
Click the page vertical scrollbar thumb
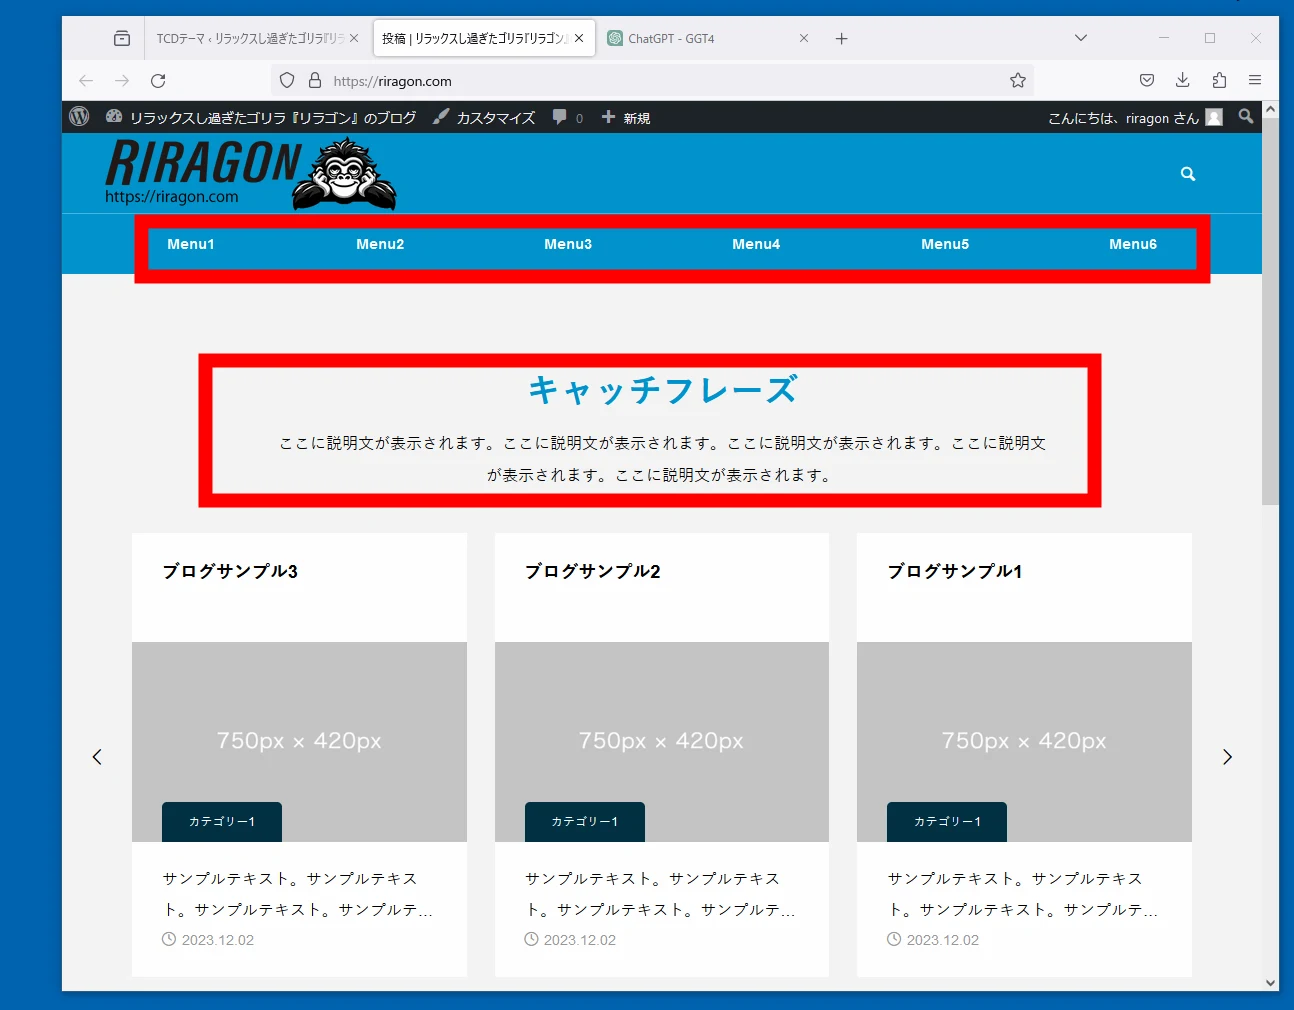point(1270,310)
